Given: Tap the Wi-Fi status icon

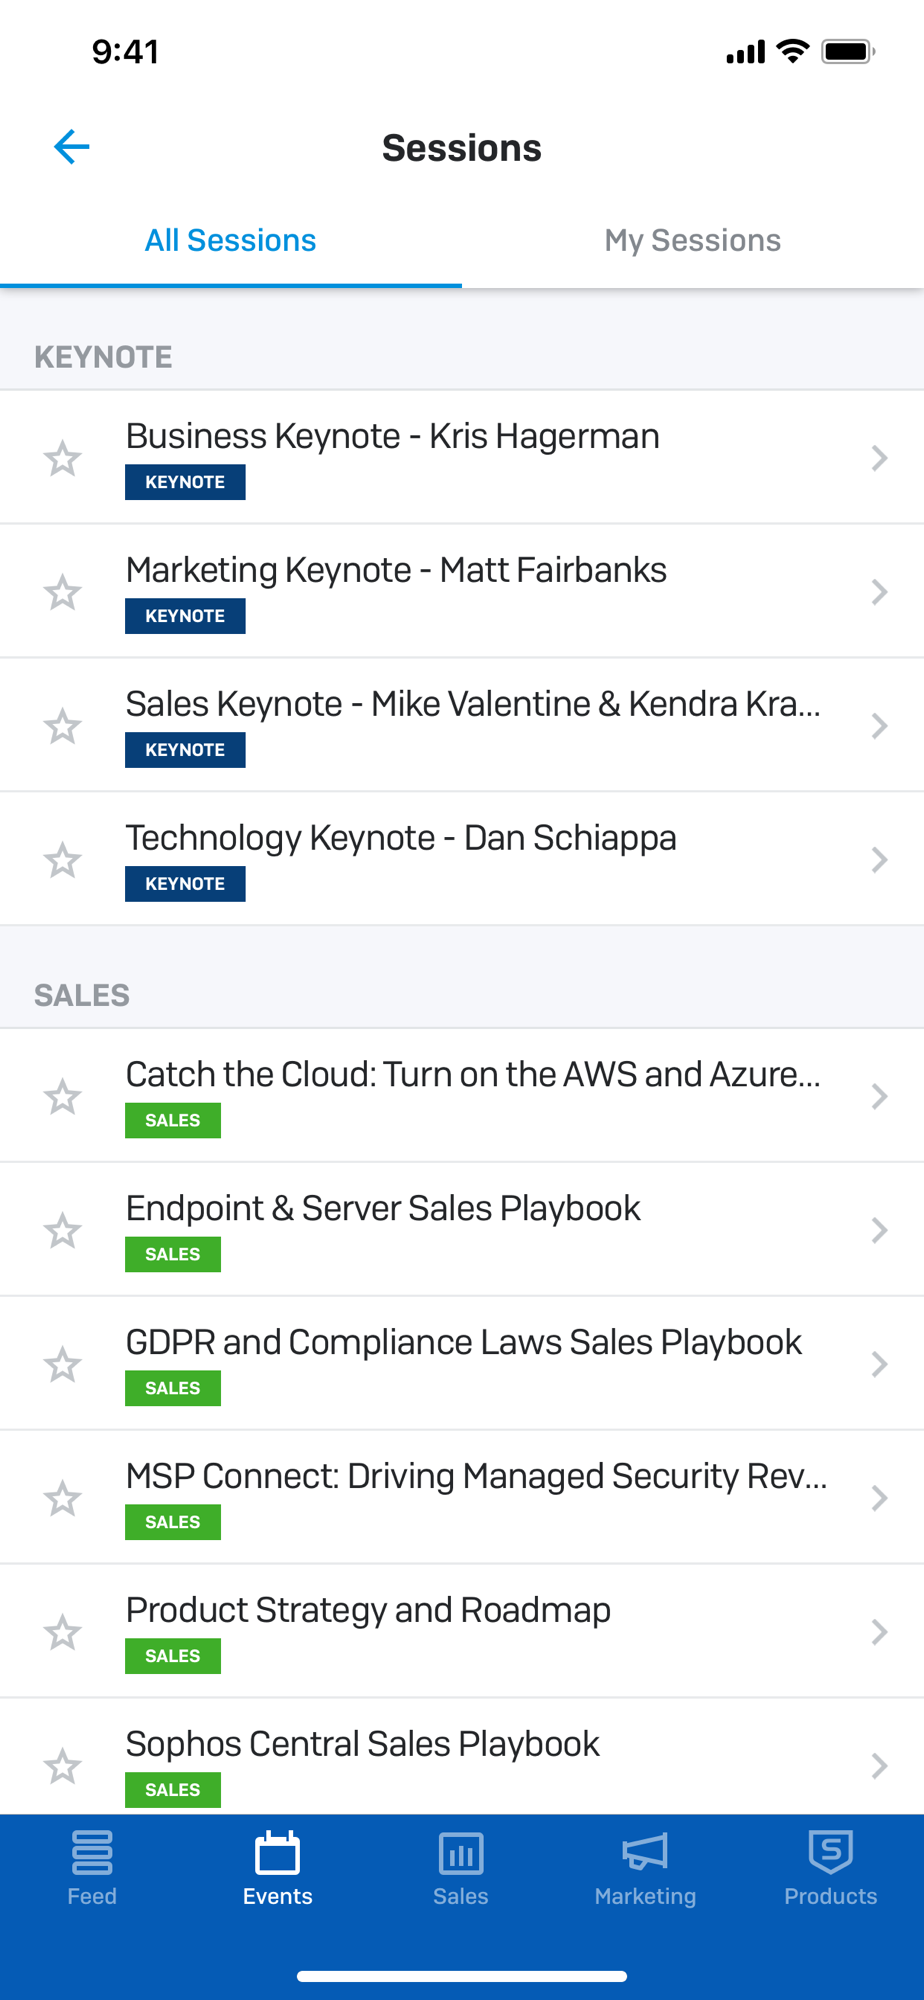Looking at the screenshot, I should coord(793,51).
